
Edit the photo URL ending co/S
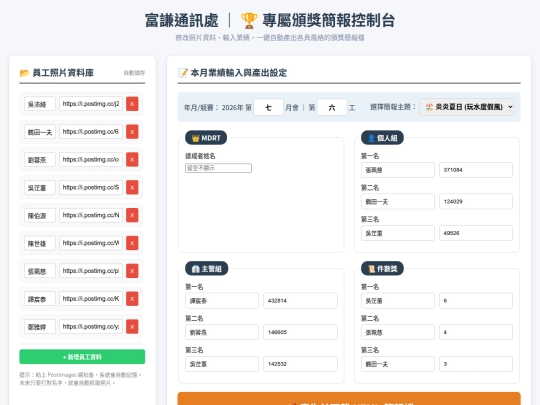(x=91, y=187)
